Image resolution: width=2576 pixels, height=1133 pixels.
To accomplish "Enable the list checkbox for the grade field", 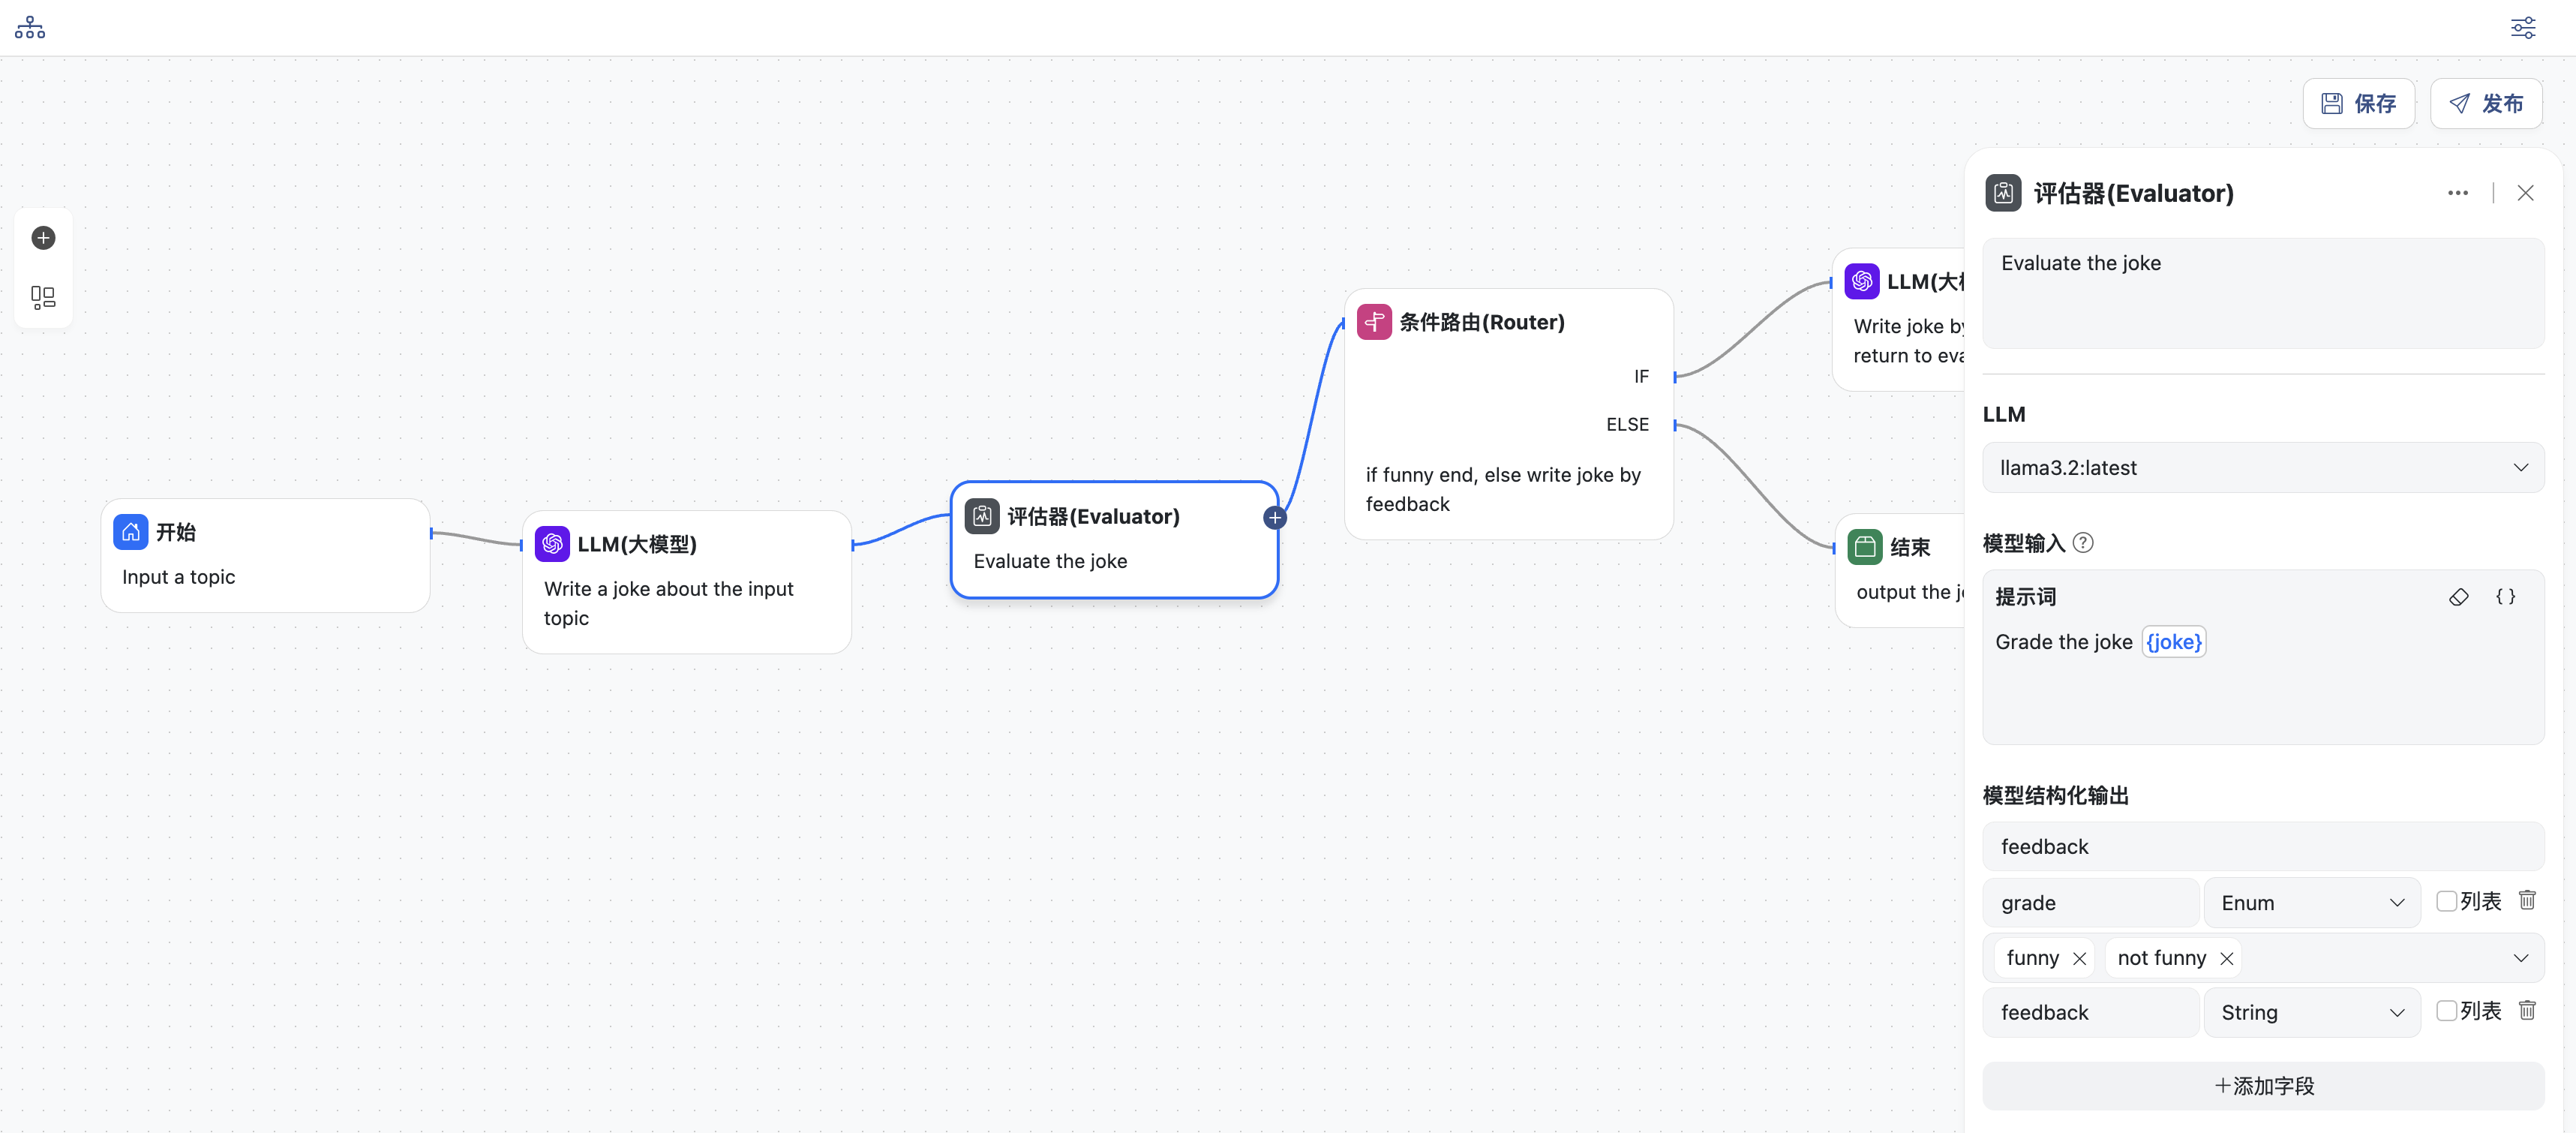I will (x=2446, y=901).
